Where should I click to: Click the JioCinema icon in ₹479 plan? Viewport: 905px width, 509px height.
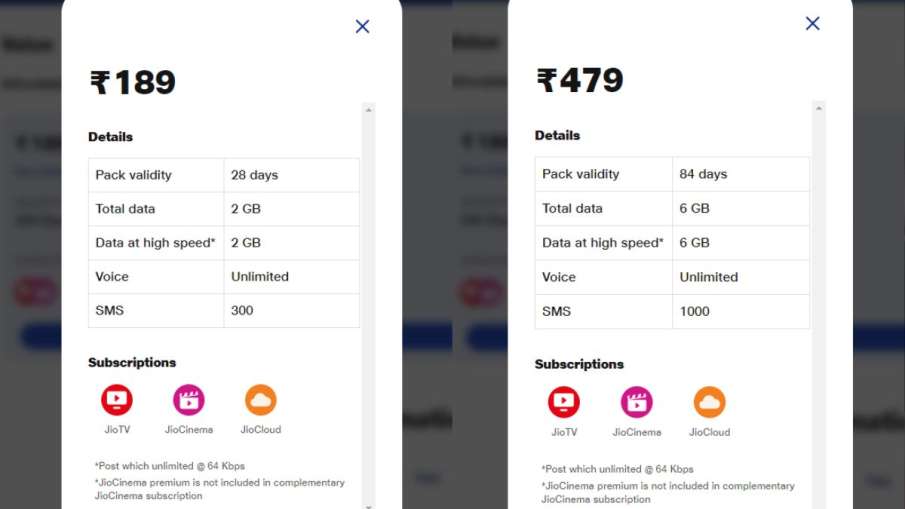636,403
